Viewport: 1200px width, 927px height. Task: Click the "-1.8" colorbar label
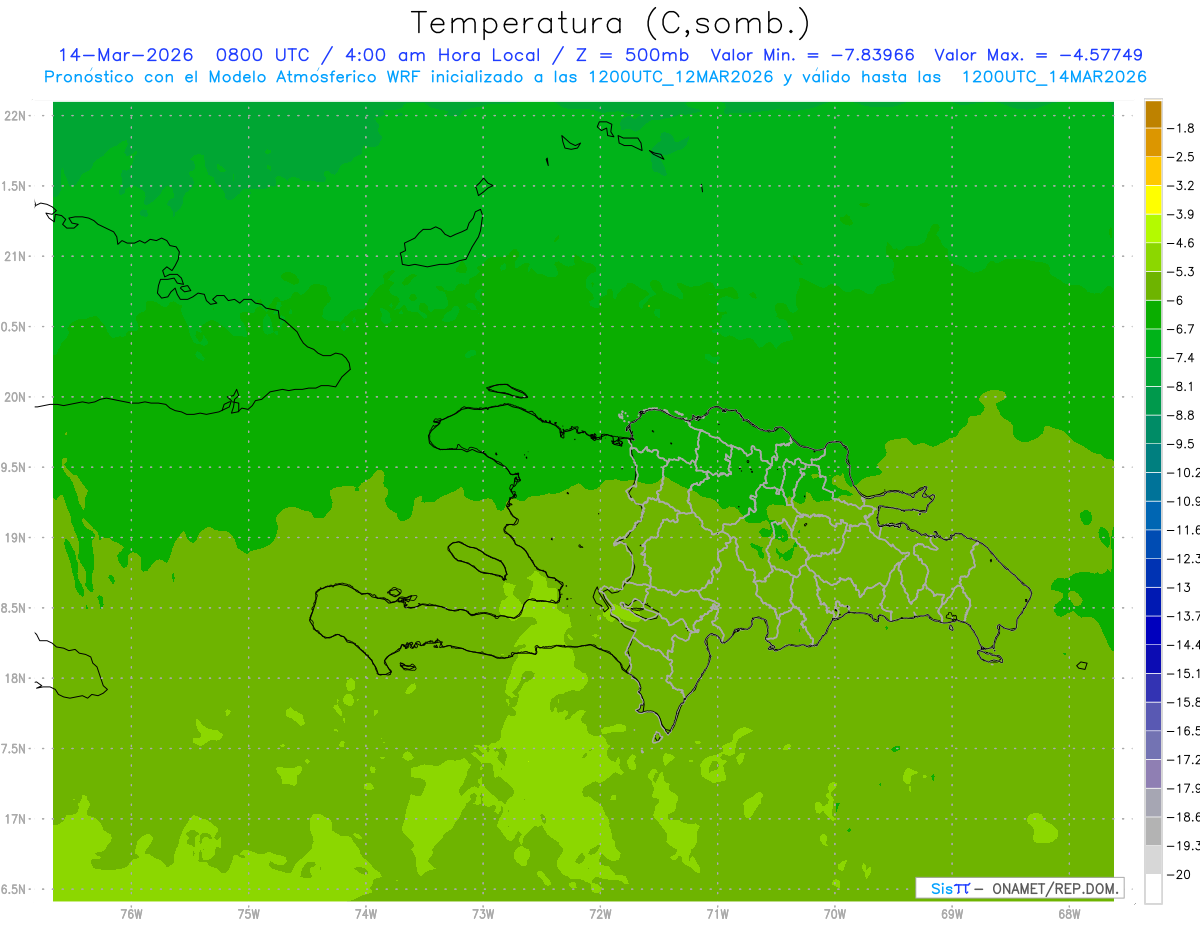[1182, 128]
